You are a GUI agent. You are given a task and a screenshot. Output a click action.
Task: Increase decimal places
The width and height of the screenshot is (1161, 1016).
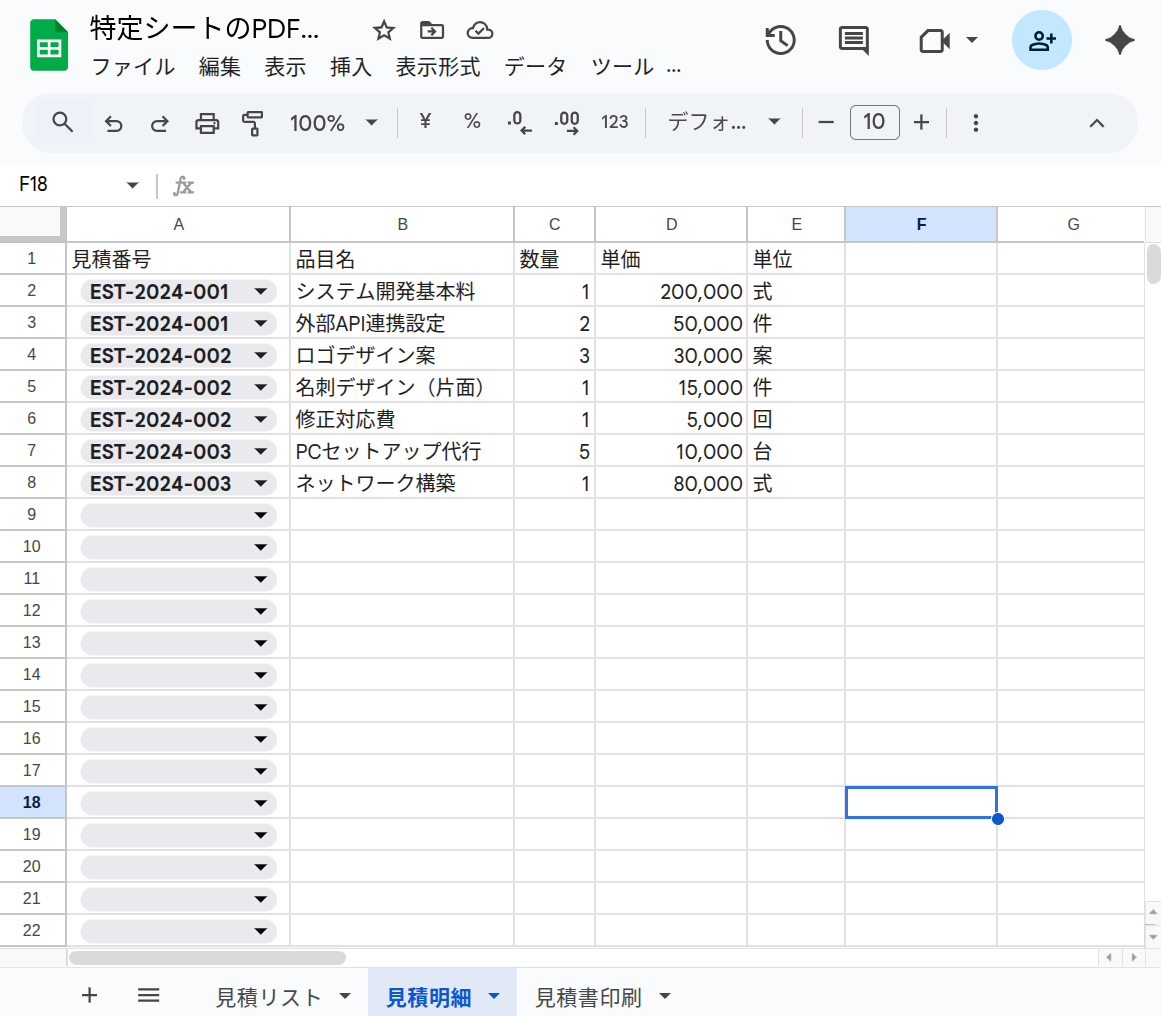567,122
